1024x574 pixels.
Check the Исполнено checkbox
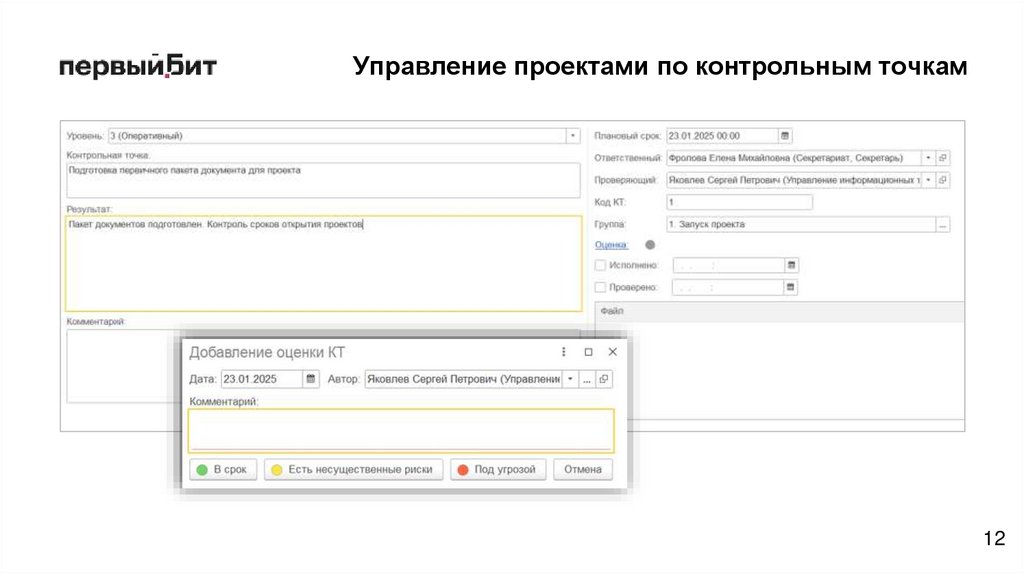(x=601, y=266)
